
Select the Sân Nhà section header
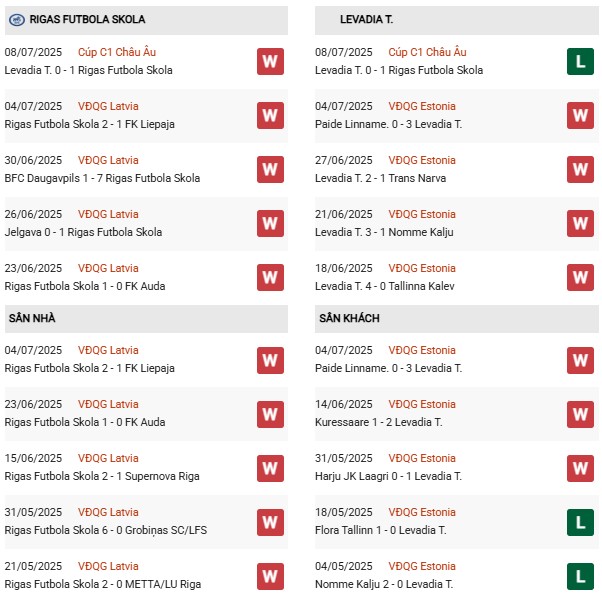pos(32,318)
